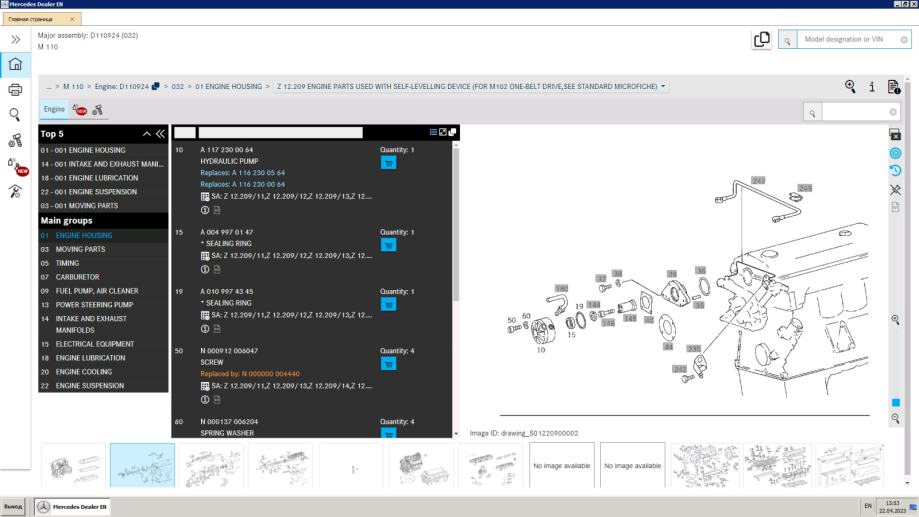This screenshot has height=517, width=919.
Task: Add HYDRAULIC PUMP to shopping cart
Action: tap(388, 162)
